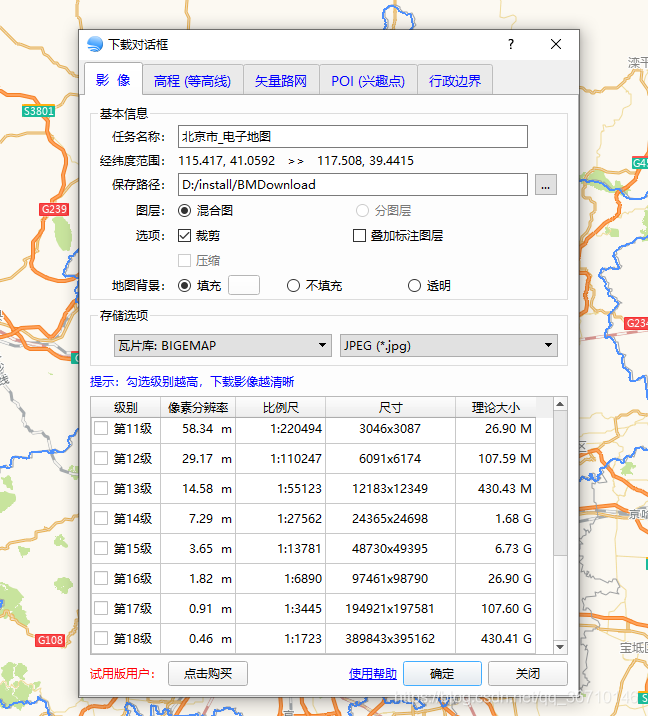Select the 混合图 radio button
Viewport: 648px width, 716px height.
[184, 211]
